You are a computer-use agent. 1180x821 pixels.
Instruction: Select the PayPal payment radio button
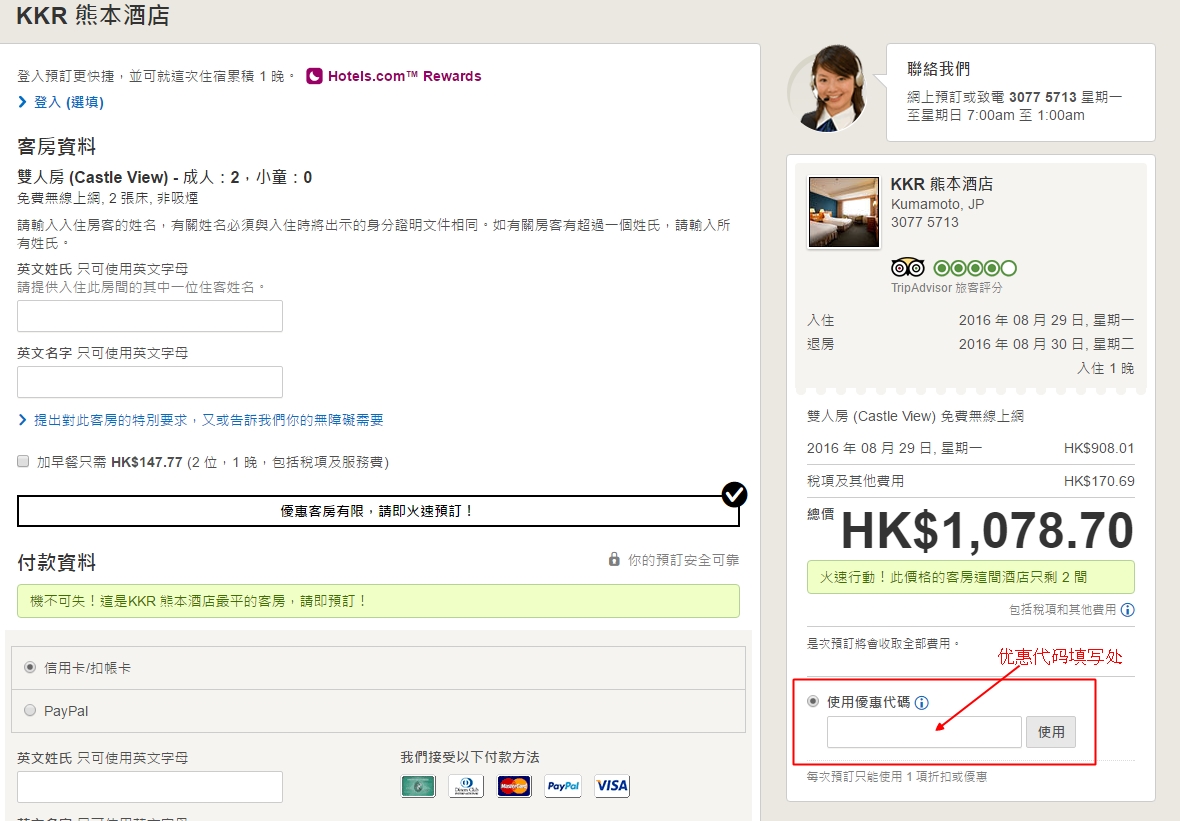click(30, 710)
